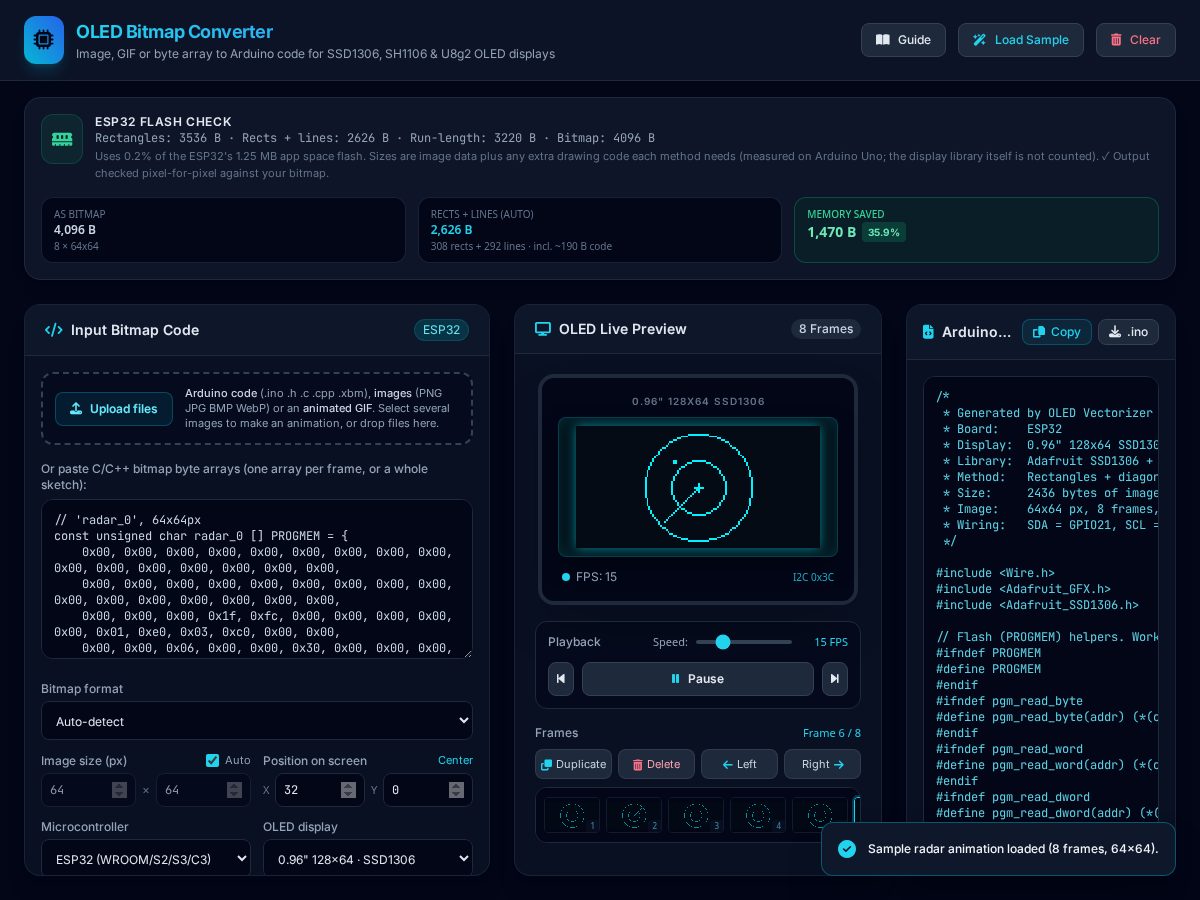Screen dimensions: 1200x900
Task: Click the 35.9% memory saved badge
Action: 884,232
